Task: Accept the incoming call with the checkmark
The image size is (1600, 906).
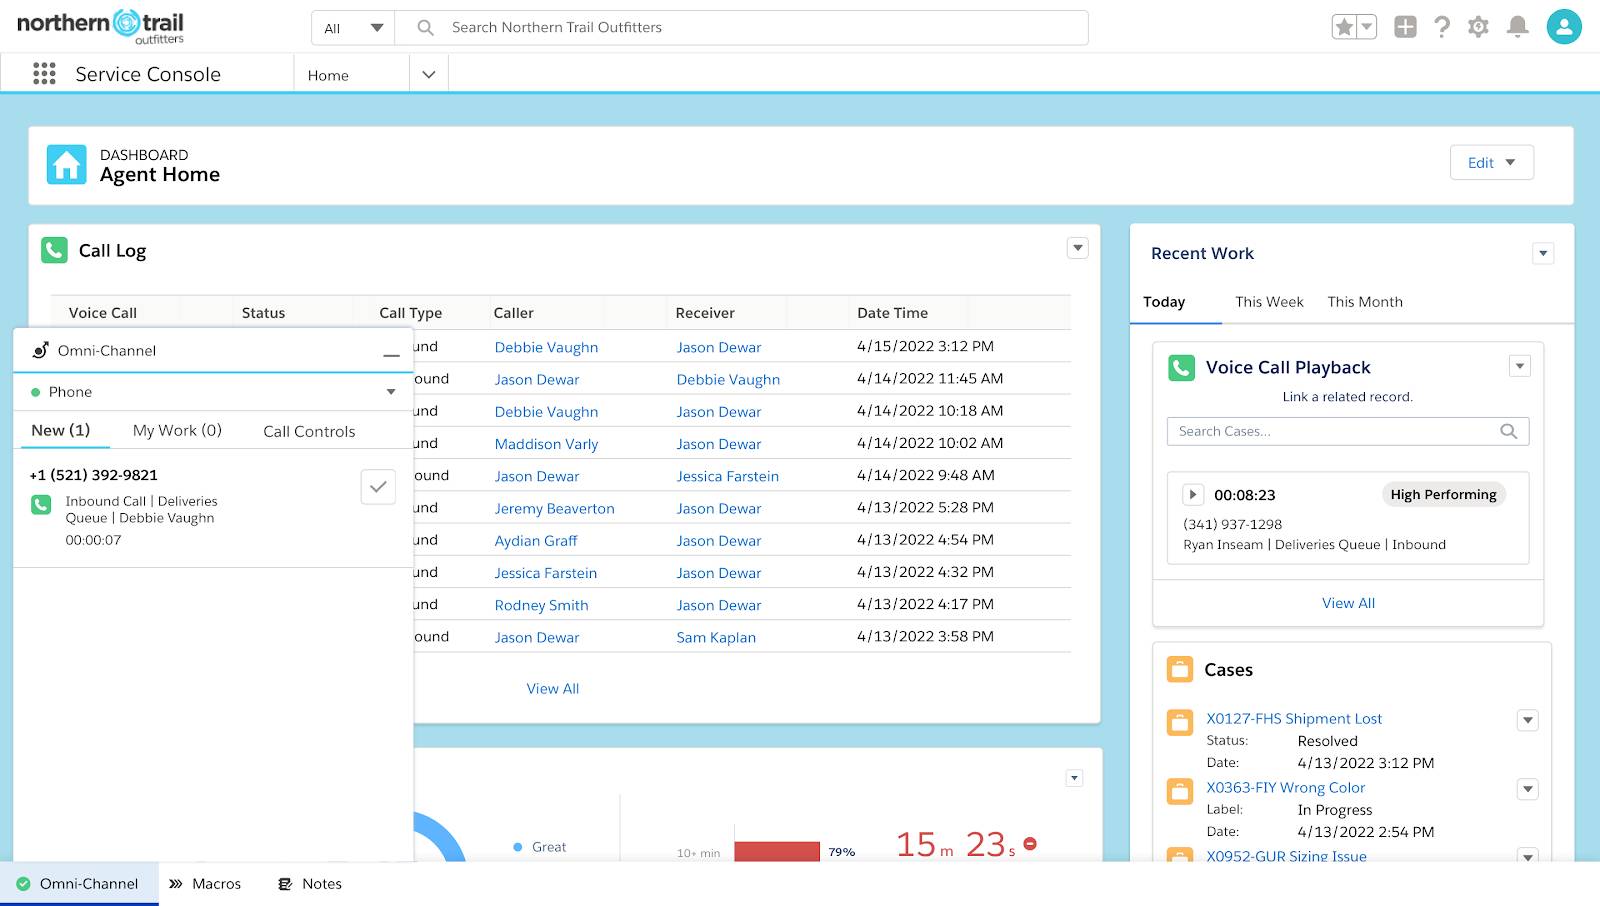Action: [x=378, y=487]
